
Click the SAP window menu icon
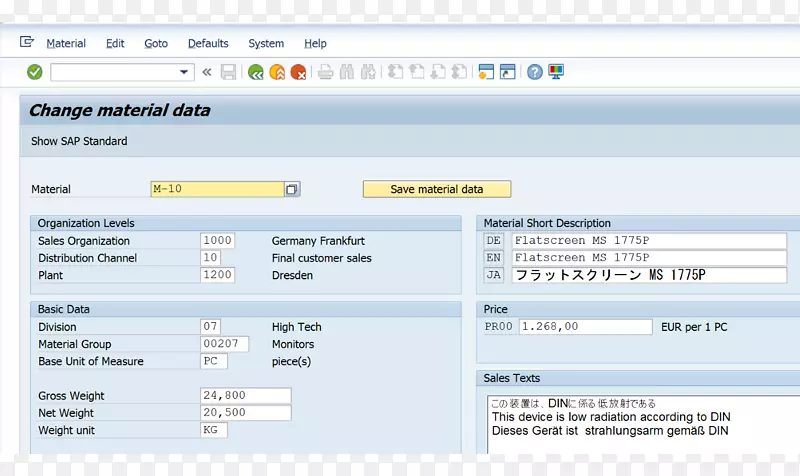(27, 42)
